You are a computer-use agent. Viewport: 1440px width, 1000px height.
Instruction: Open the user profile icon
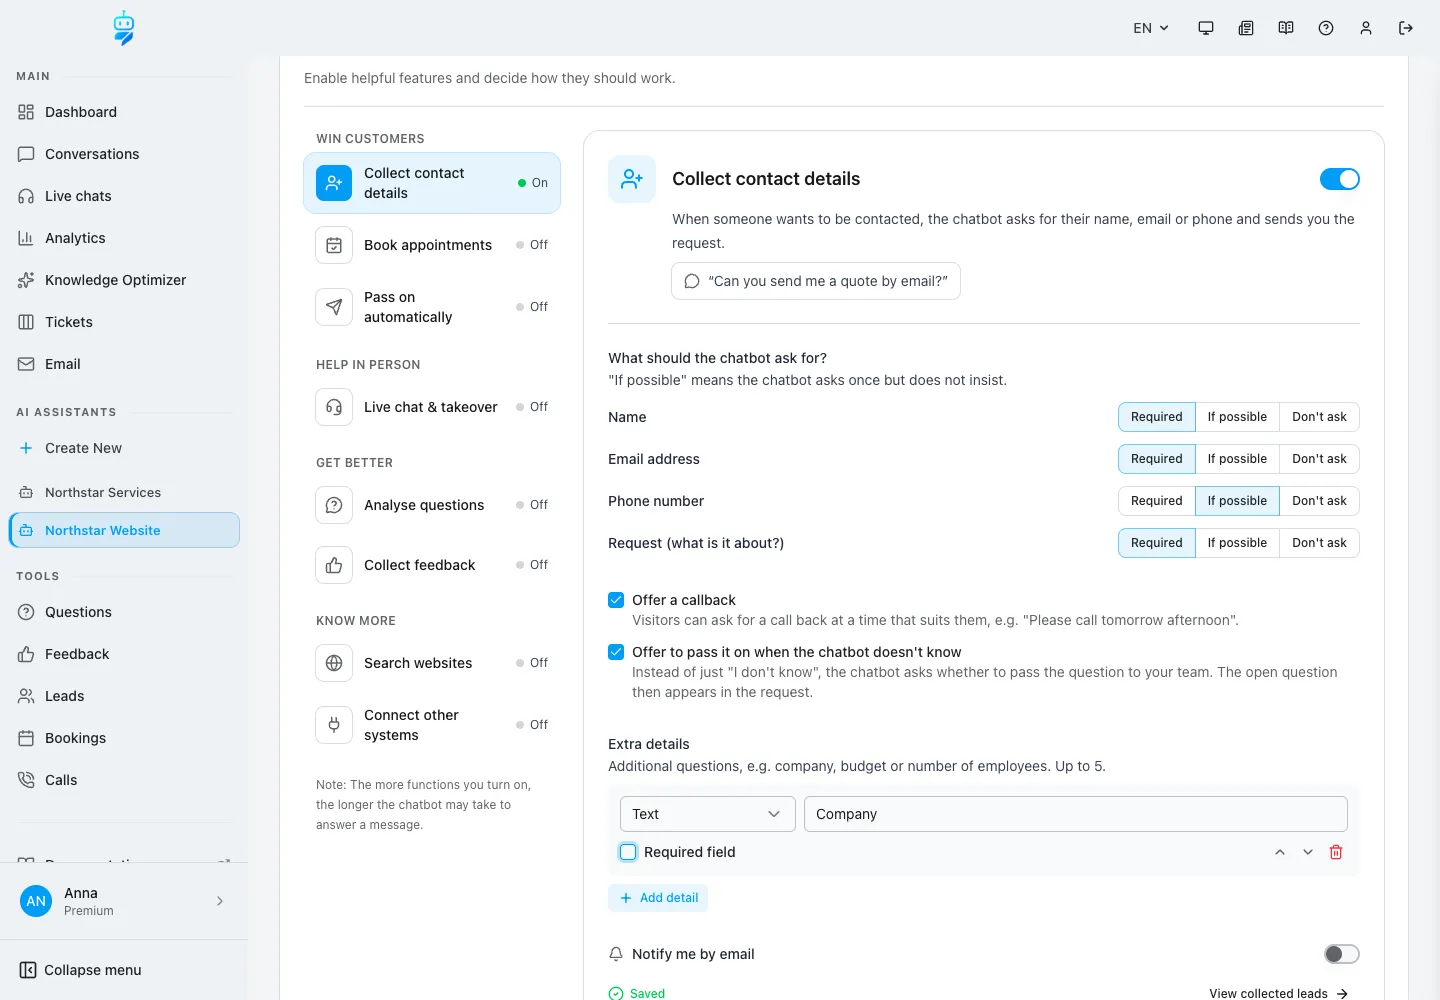click(1366, 28)
